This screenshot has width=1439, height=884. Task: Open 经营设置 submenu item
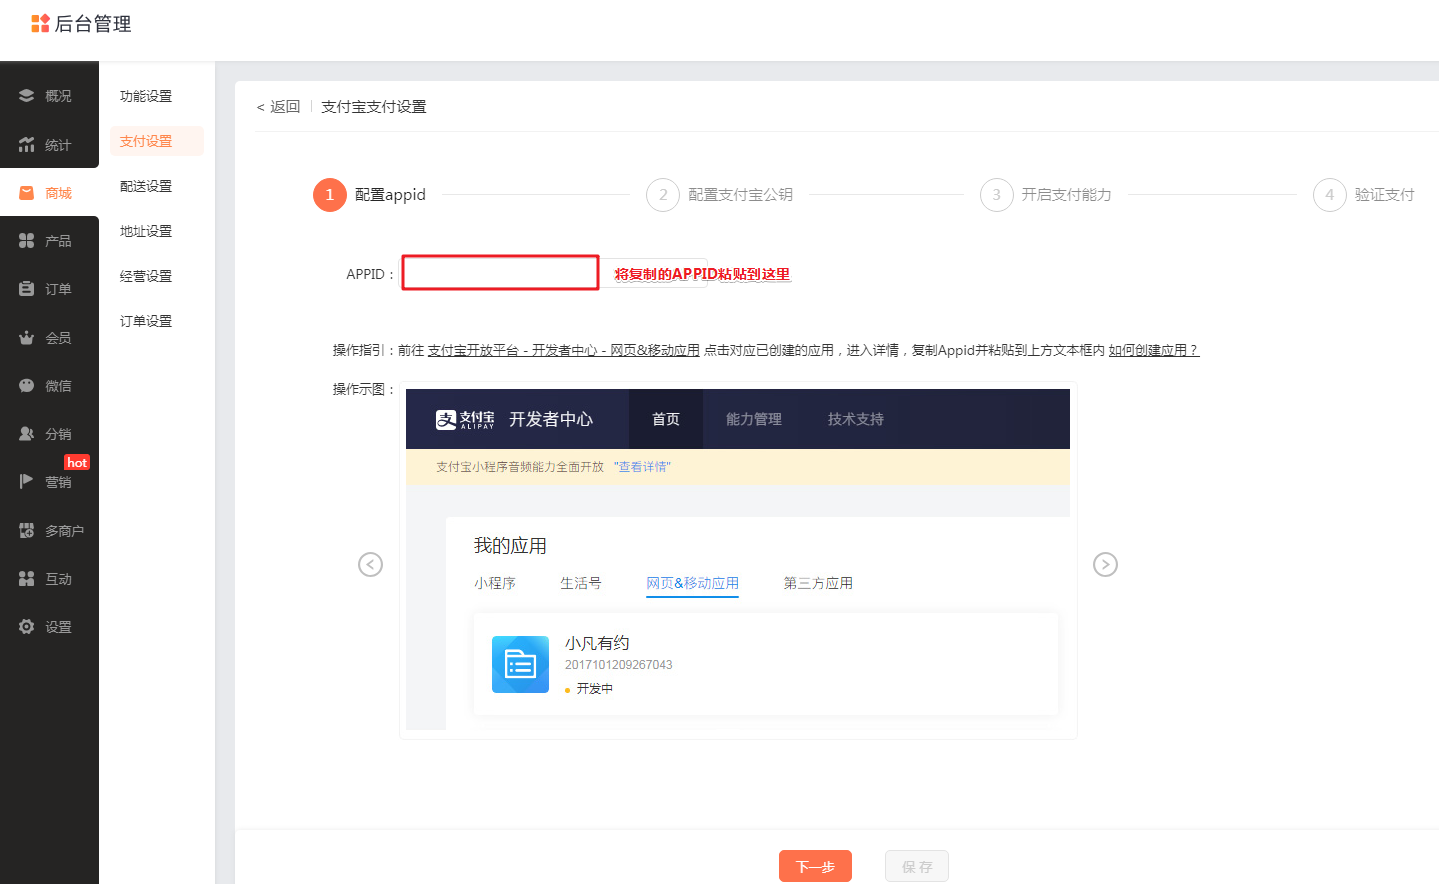[x=146, y=276]
